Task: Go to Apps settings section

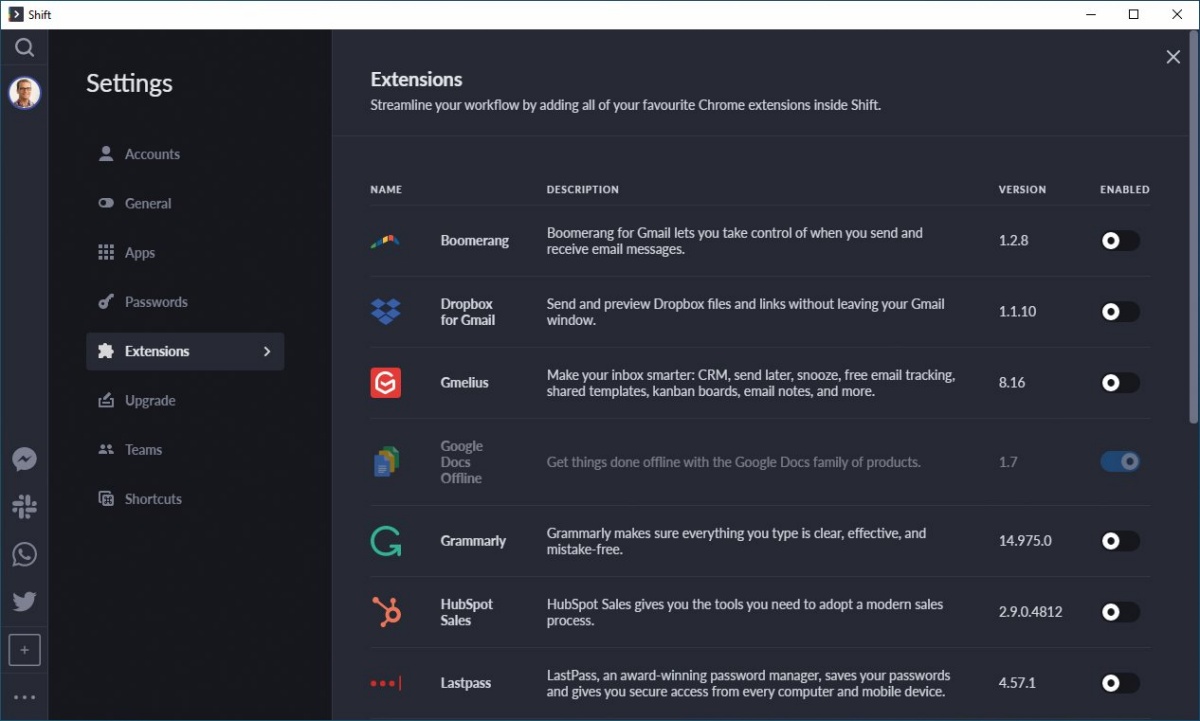Action: click(x=185, y=252)
